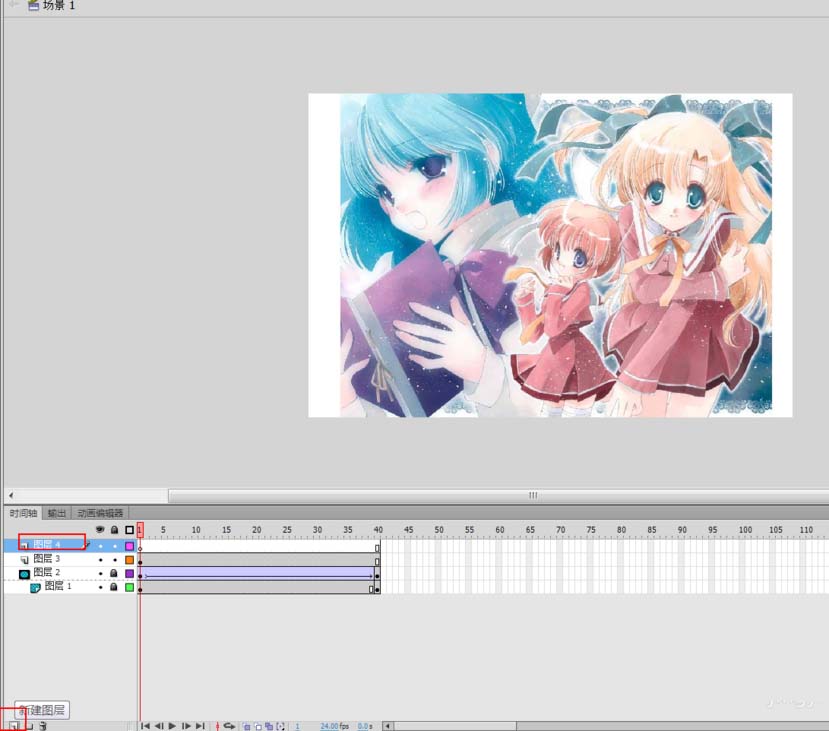Switch to the 动画编辑器 tab
Image resolution: width=829 pixels, height=731 pixels.
(x=100, y=513)
